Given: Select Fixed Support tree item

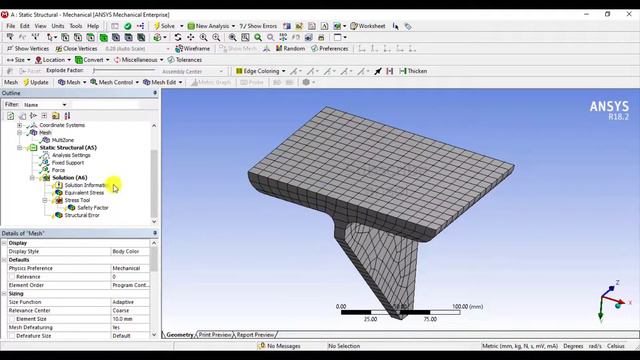Looking at the screenshot, I should [67, 162].
